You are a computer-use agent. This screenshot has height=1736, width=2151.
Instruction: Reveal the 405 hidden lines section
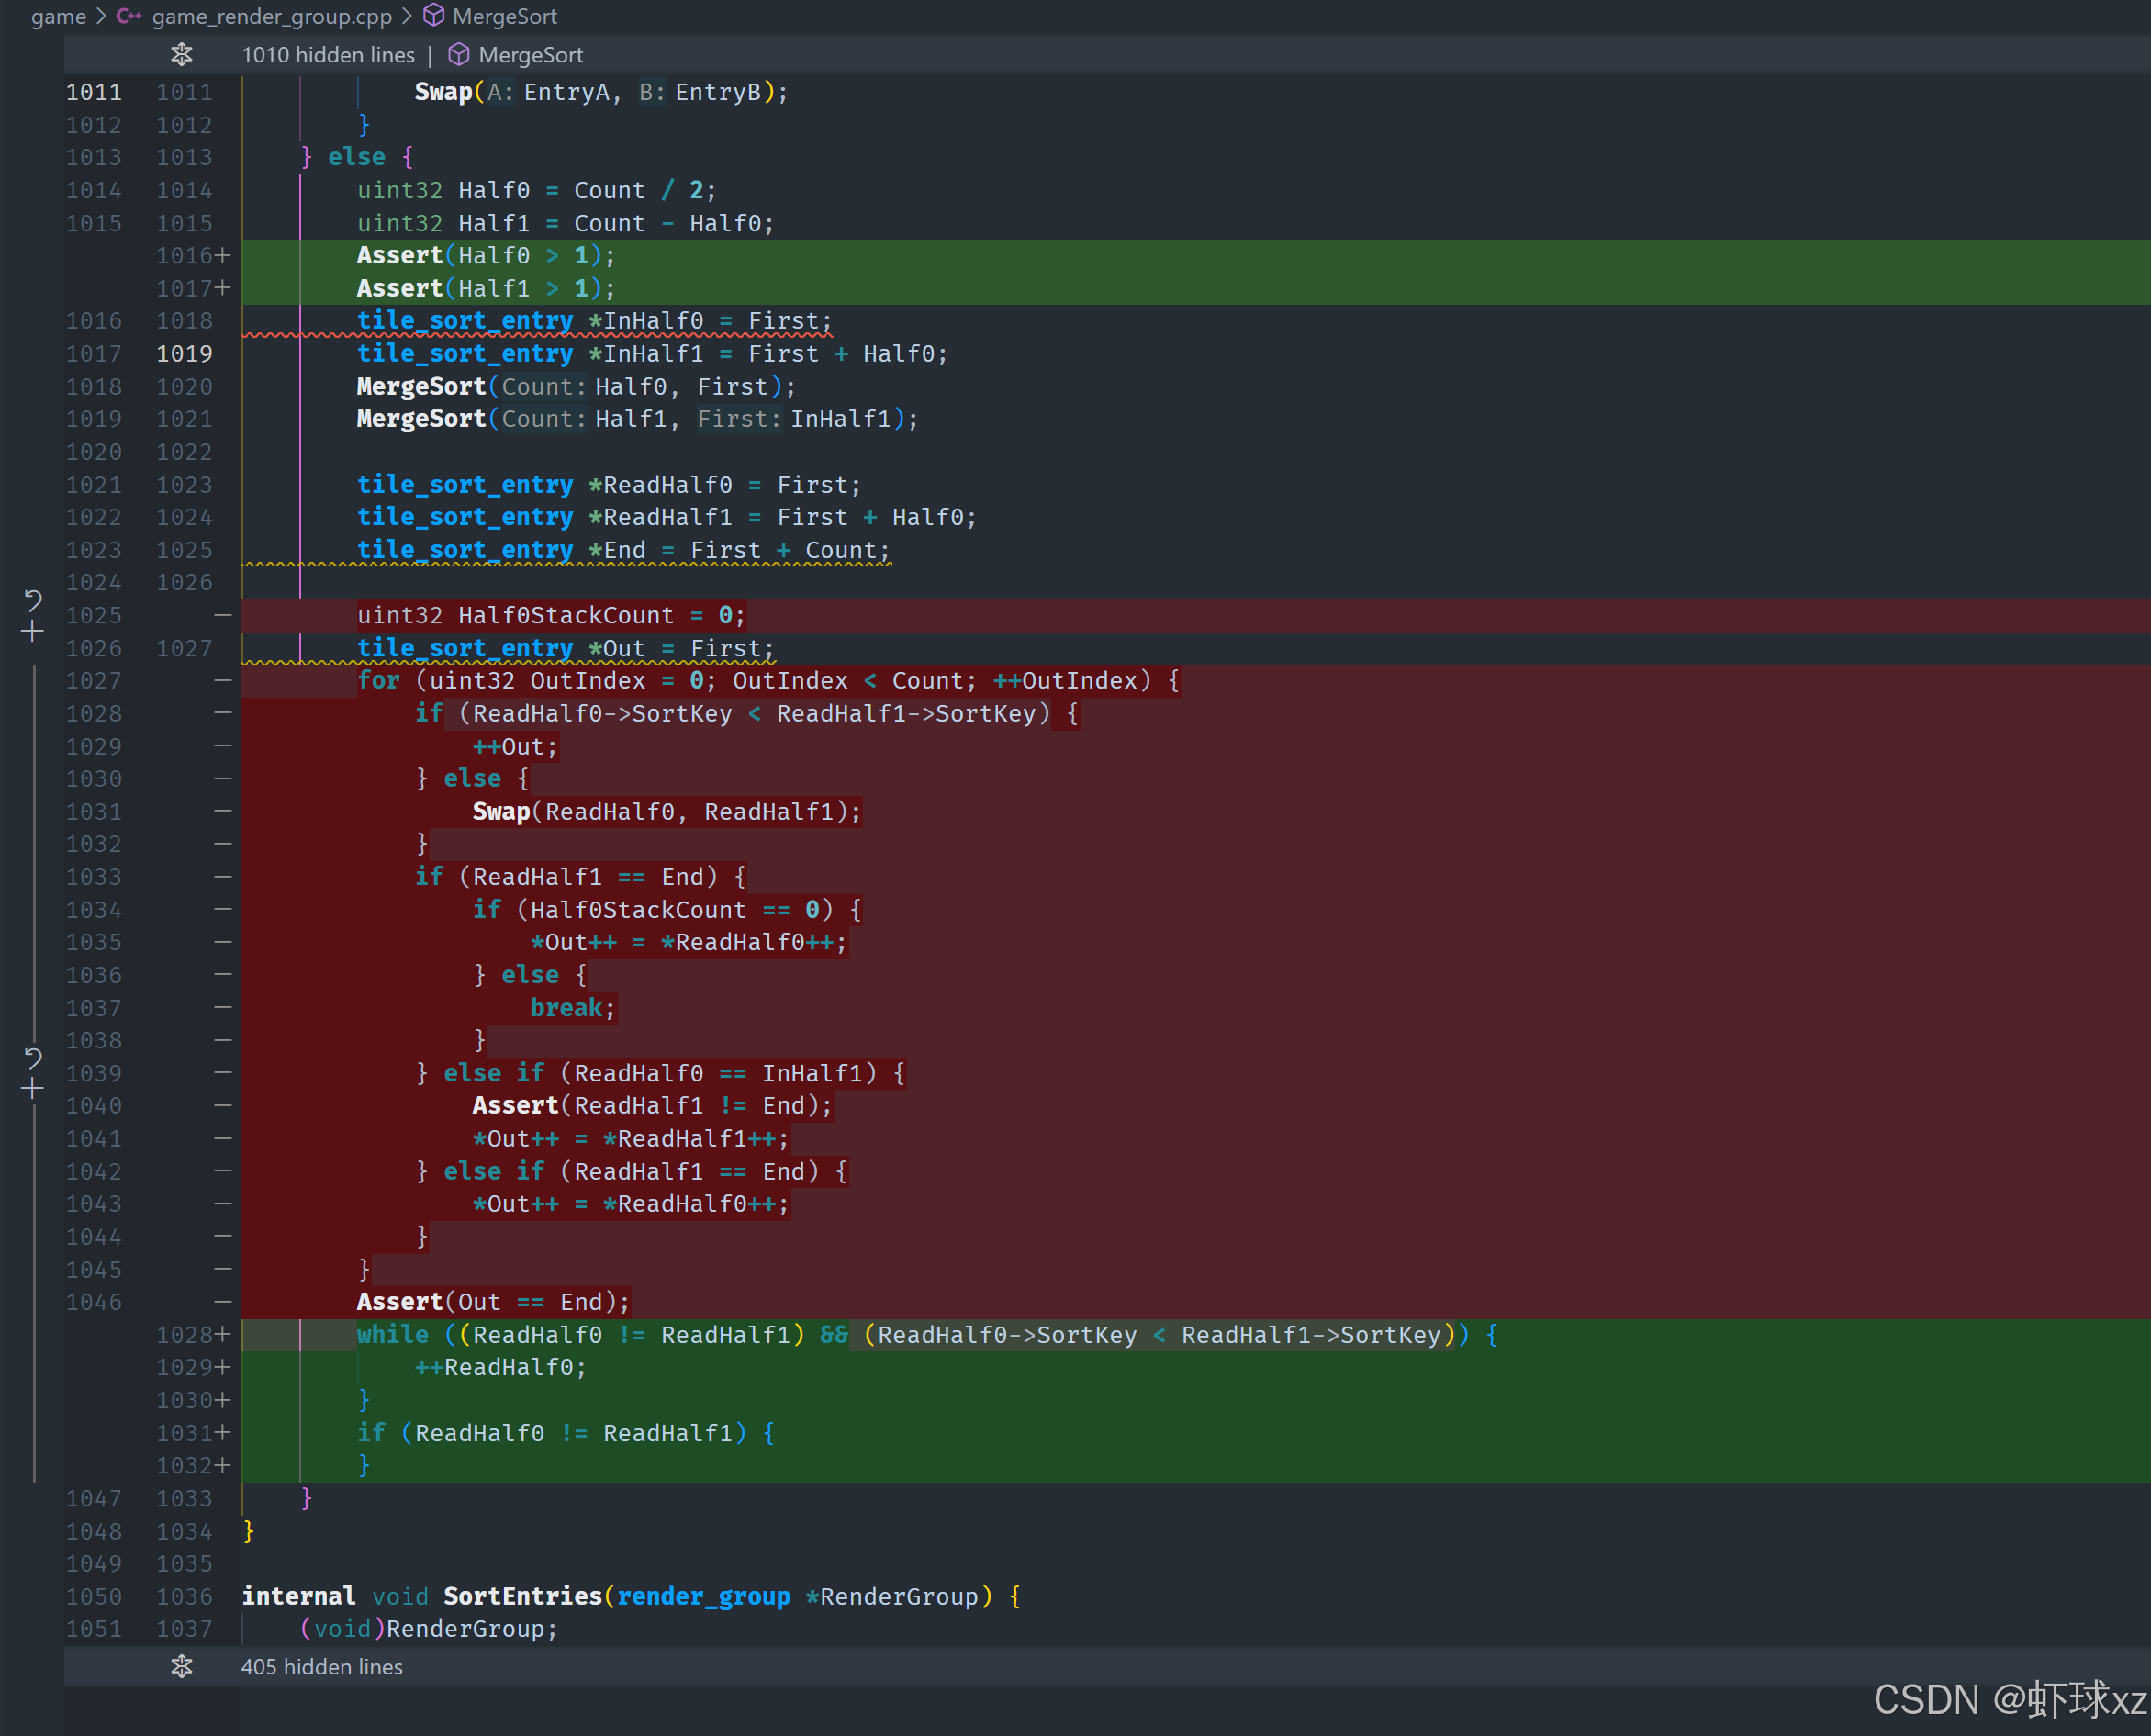321,1667
